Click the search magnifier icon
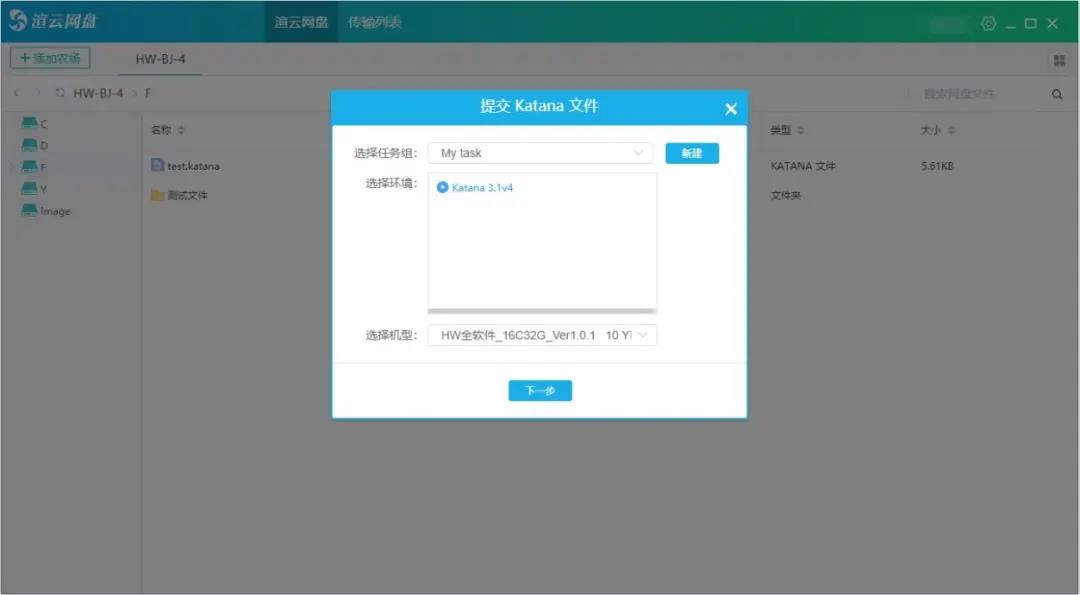 coord(1057,94)
